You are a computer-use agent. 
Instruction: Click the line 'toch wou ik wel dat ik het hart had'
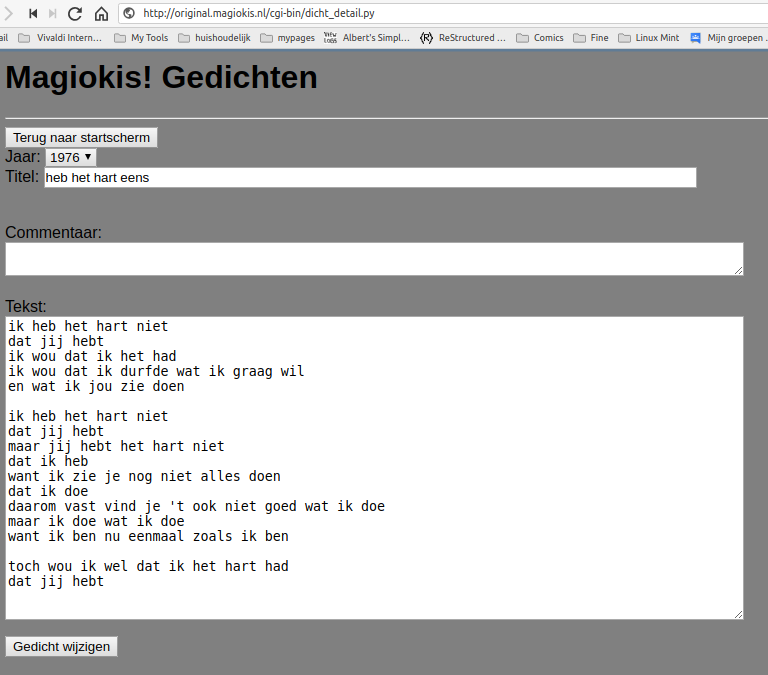(148, 566)
